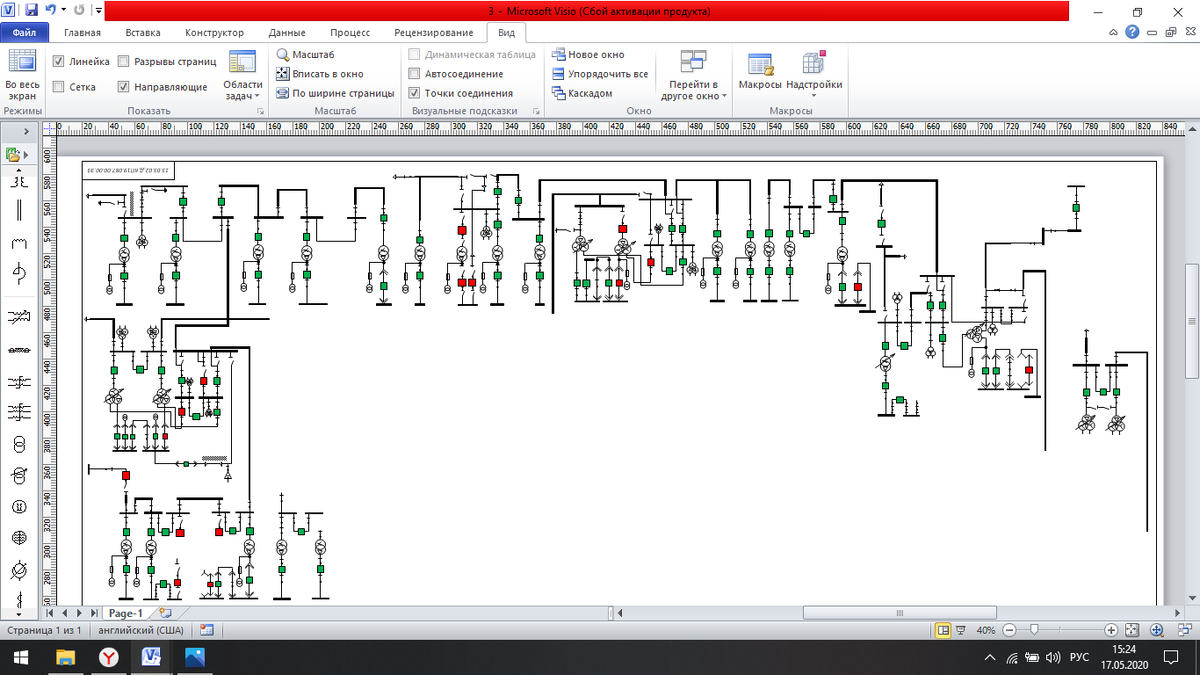
Task: Select the Page-1 sheet tab
Action: click(x=127, y=613)
